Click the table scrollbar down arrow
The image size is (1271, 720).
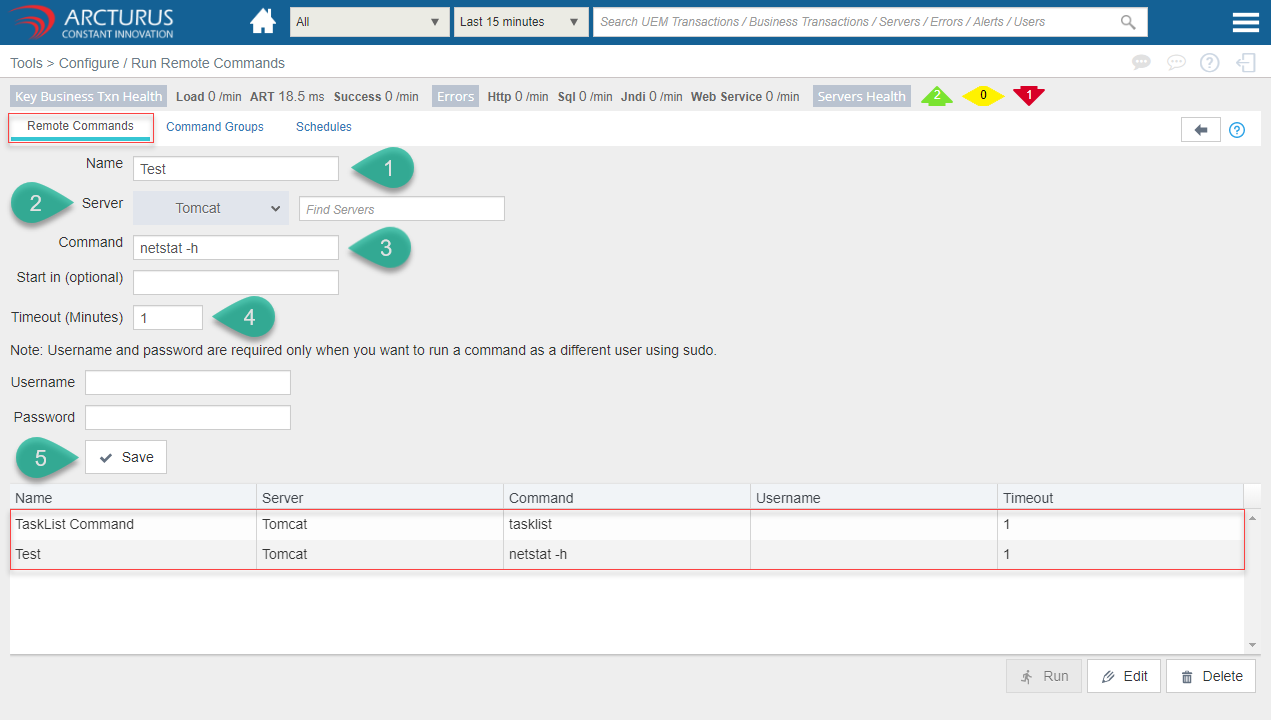point(1253,645)
